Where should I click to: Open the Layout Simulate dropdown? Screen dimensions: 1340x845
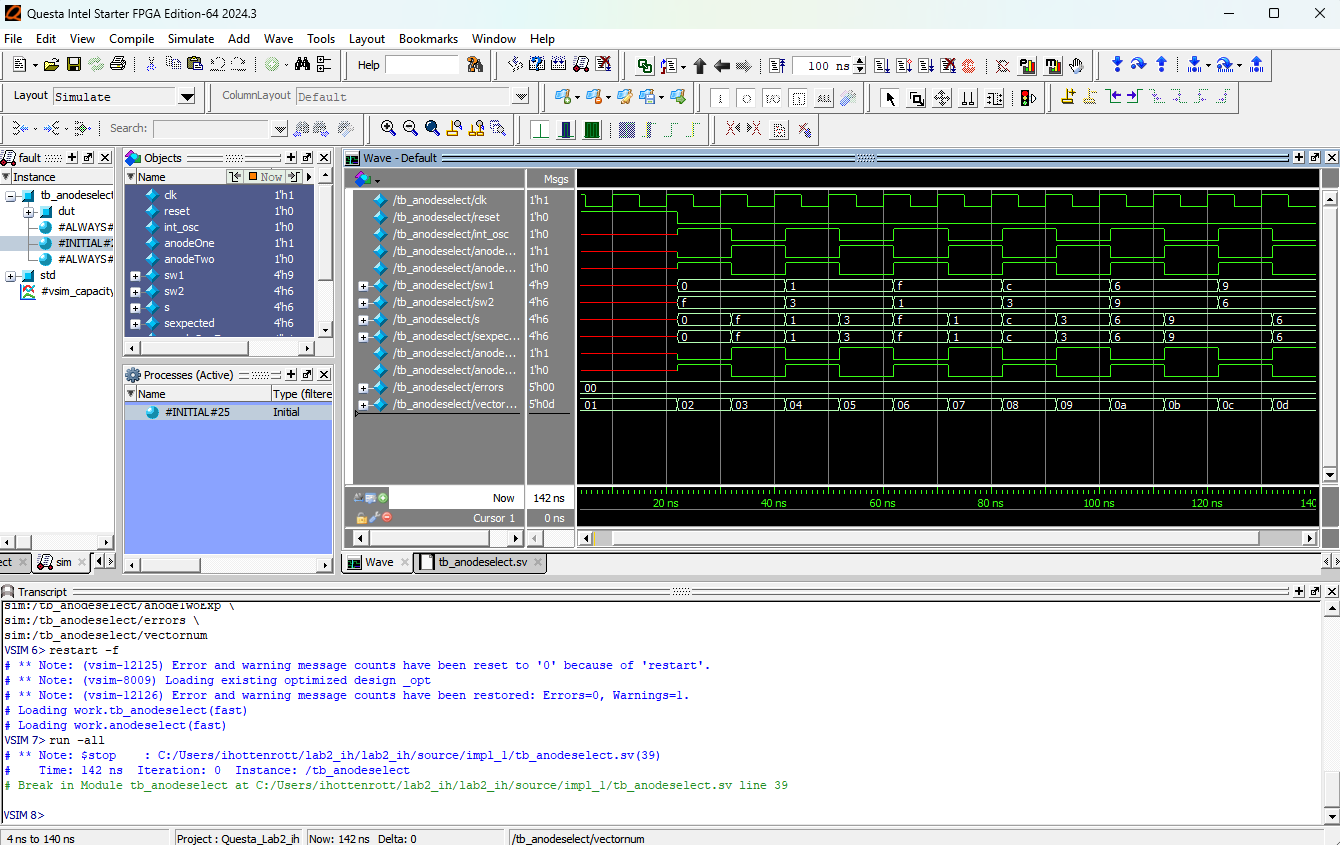187,97
